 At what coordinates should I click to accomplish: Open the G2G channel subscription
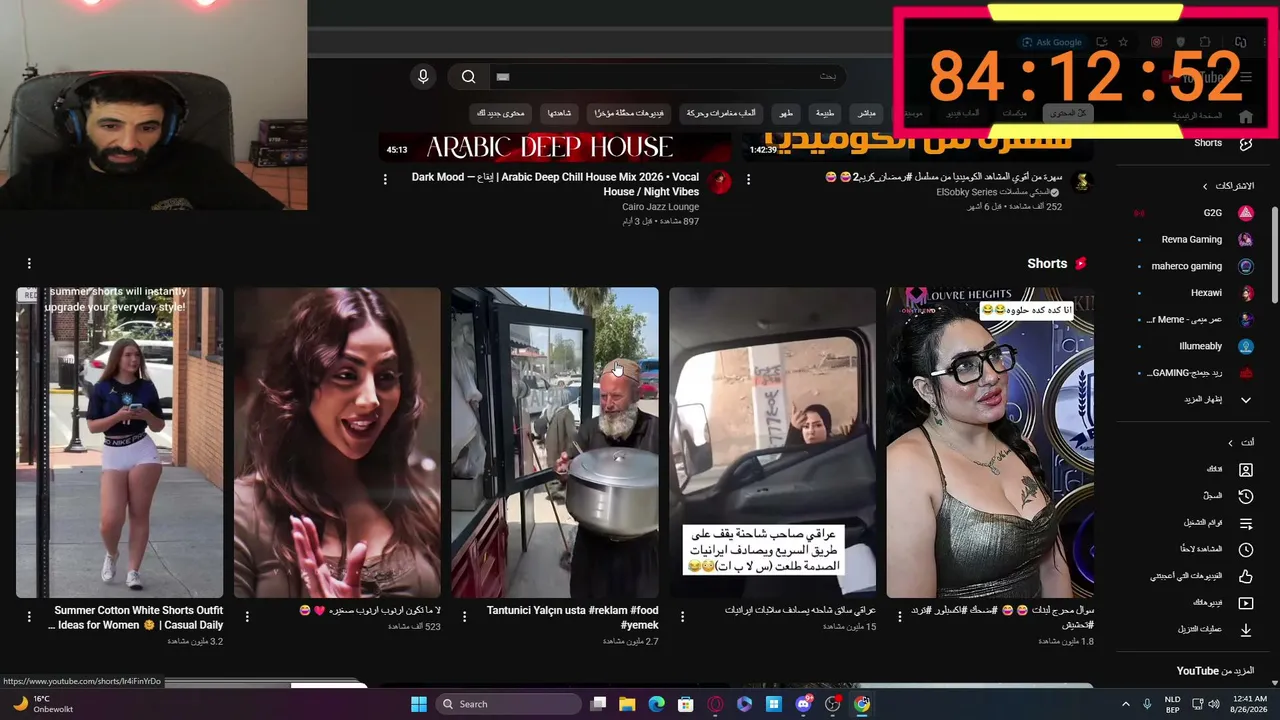click(1212, 213)
